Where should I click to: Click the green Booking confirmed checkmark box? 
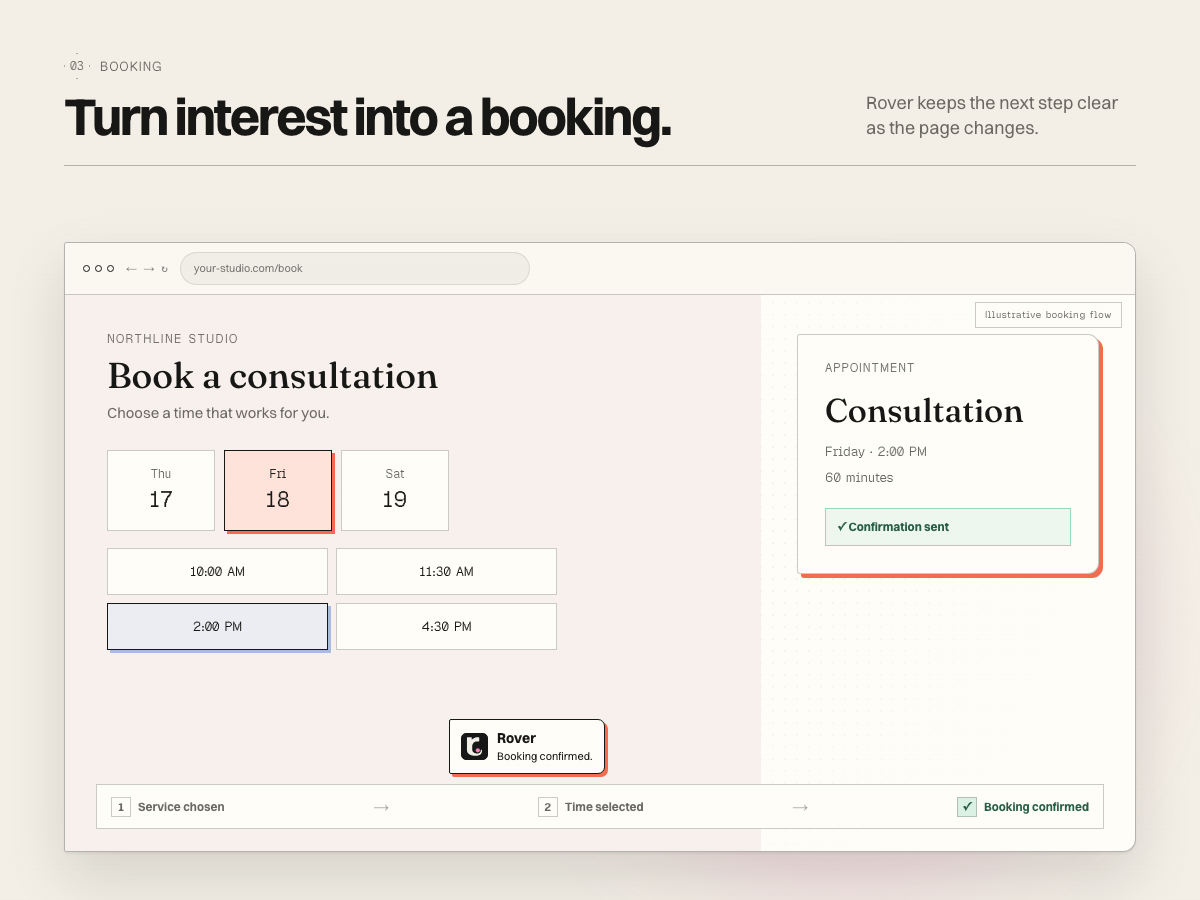967,807
